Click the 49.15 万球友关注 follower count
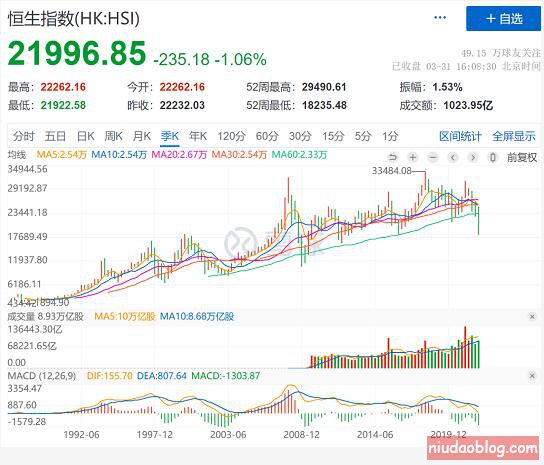Screen dimensions: 544x465 (501, 53)
